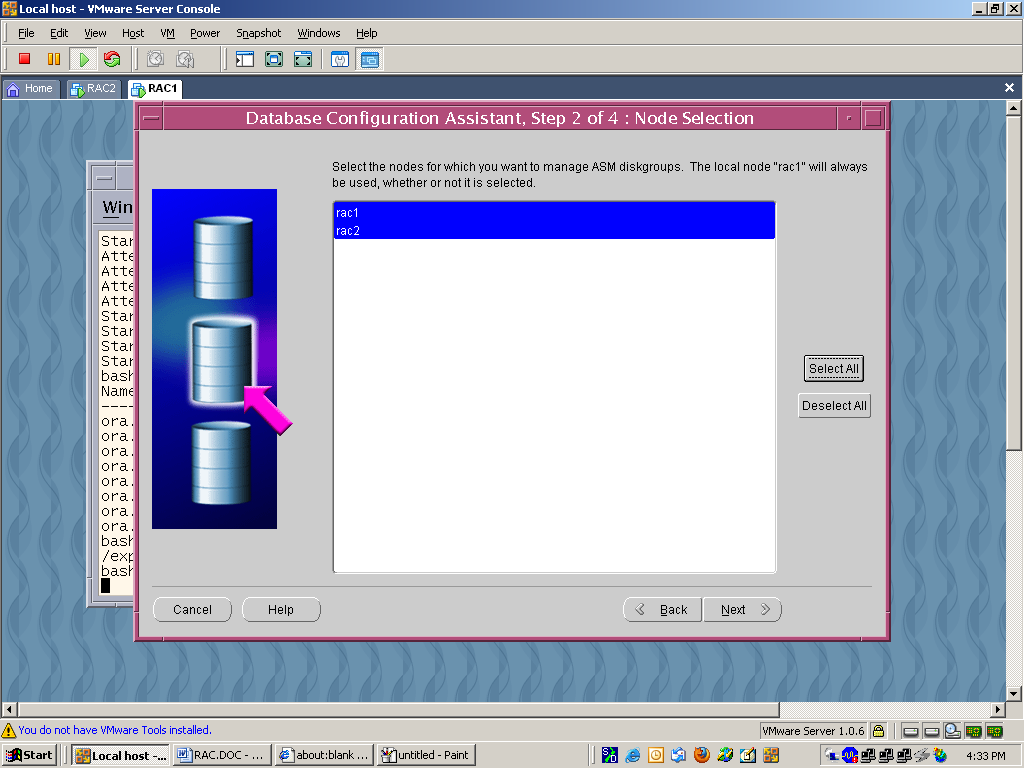1024x768 pixels.
Task: Click the second green network adapter icon
Action: (x=995, y=731)
